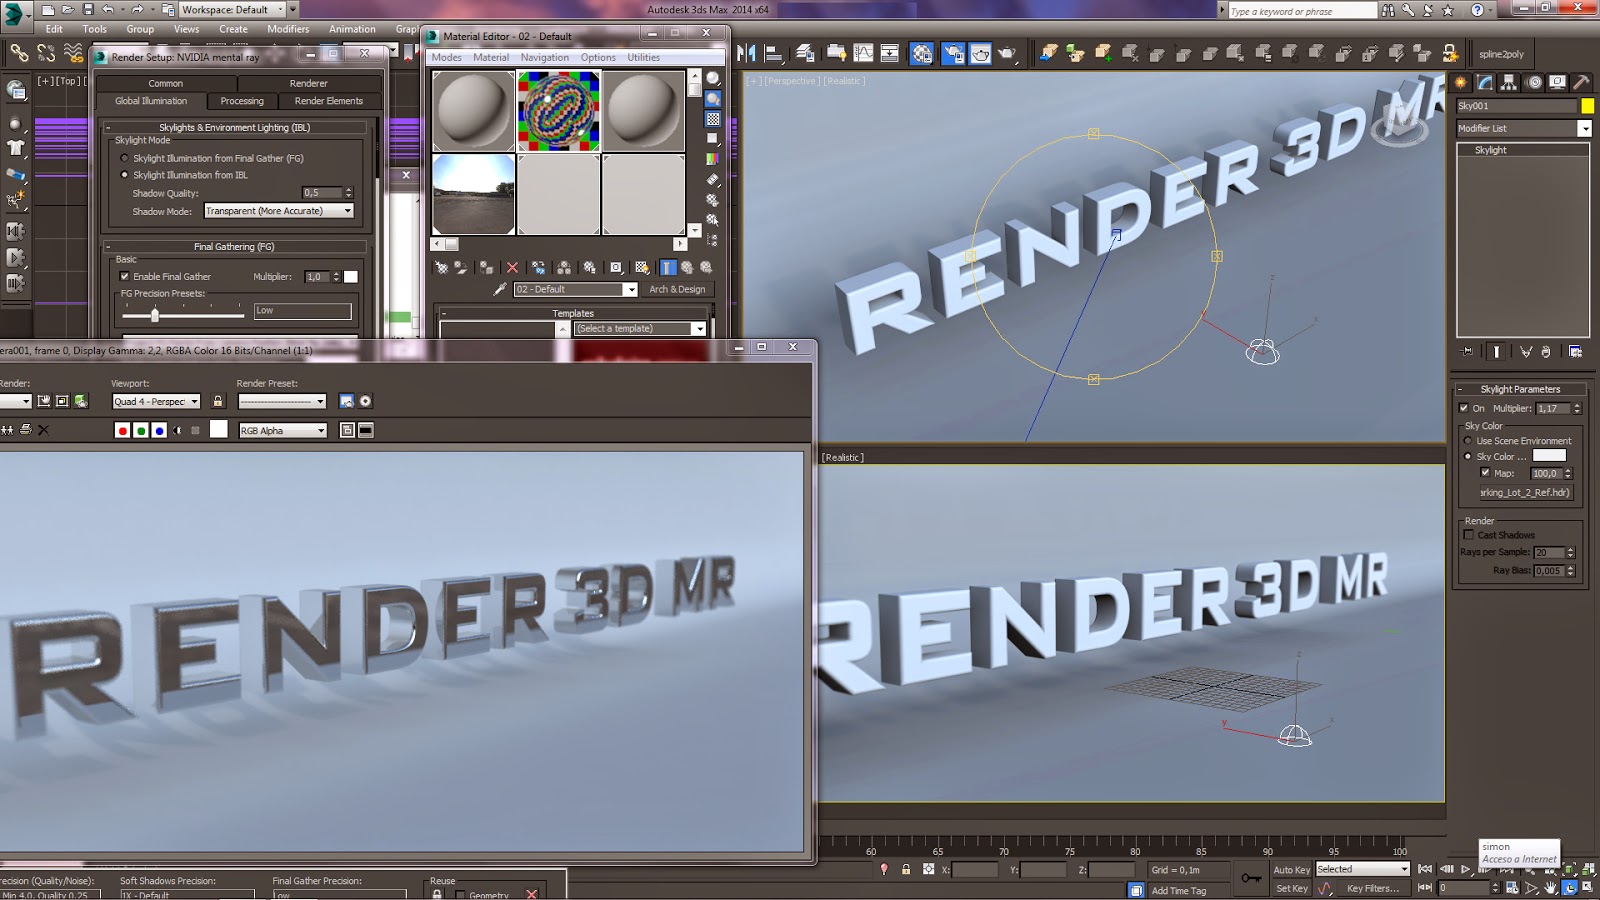Toggle the Skylight On checkbox
This screenshot has width=1600, height=900.
pyautogui.click(x=1464, y=408)
